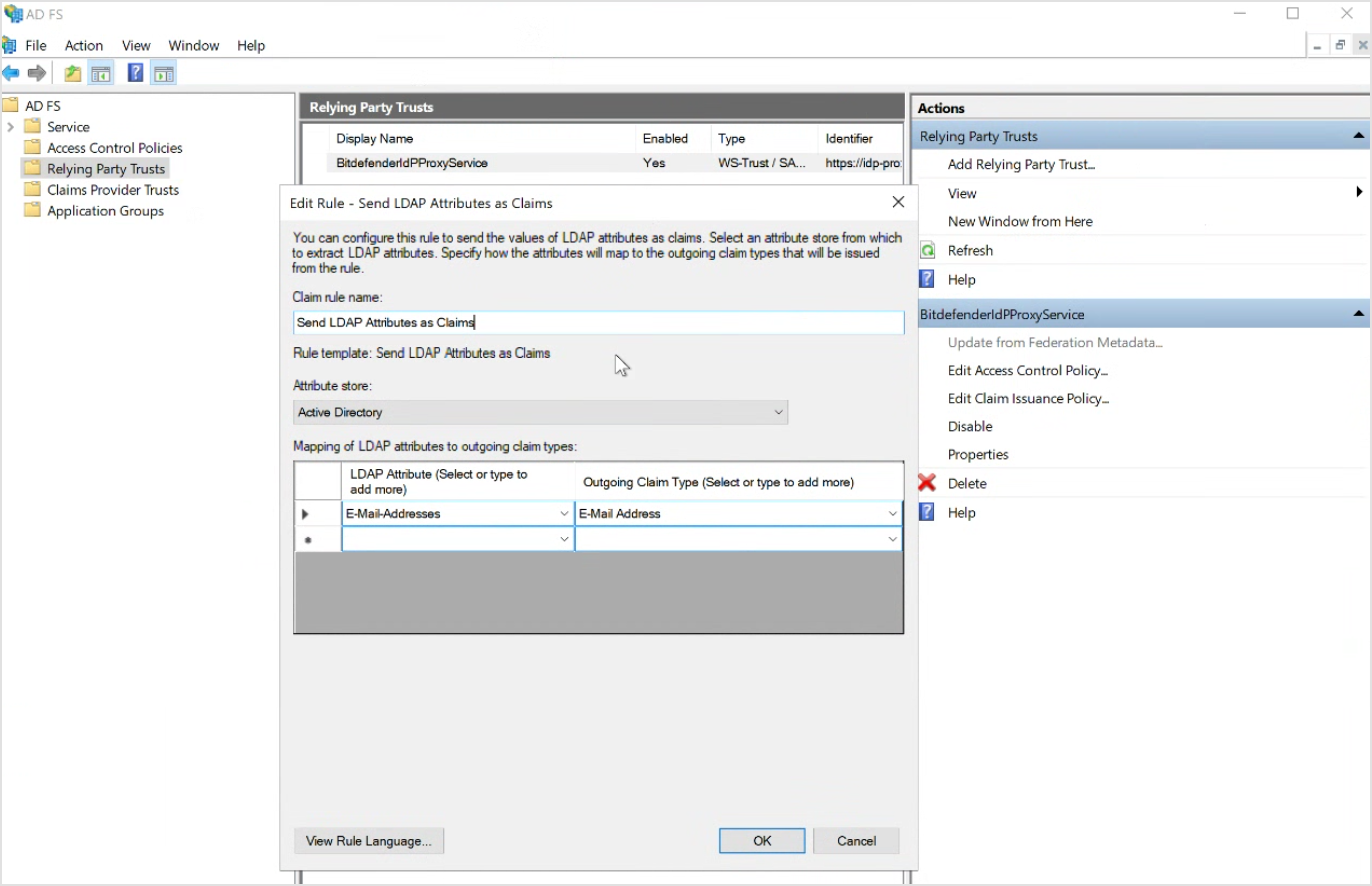Open the View menu
Image resolution: width=1372 pixels, height=886 pixels.
136,45
